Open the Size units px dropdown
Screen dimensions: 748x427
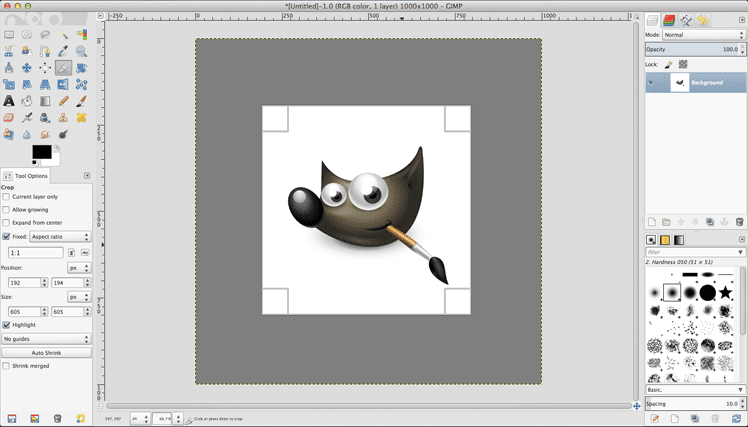tap(79, 297)
